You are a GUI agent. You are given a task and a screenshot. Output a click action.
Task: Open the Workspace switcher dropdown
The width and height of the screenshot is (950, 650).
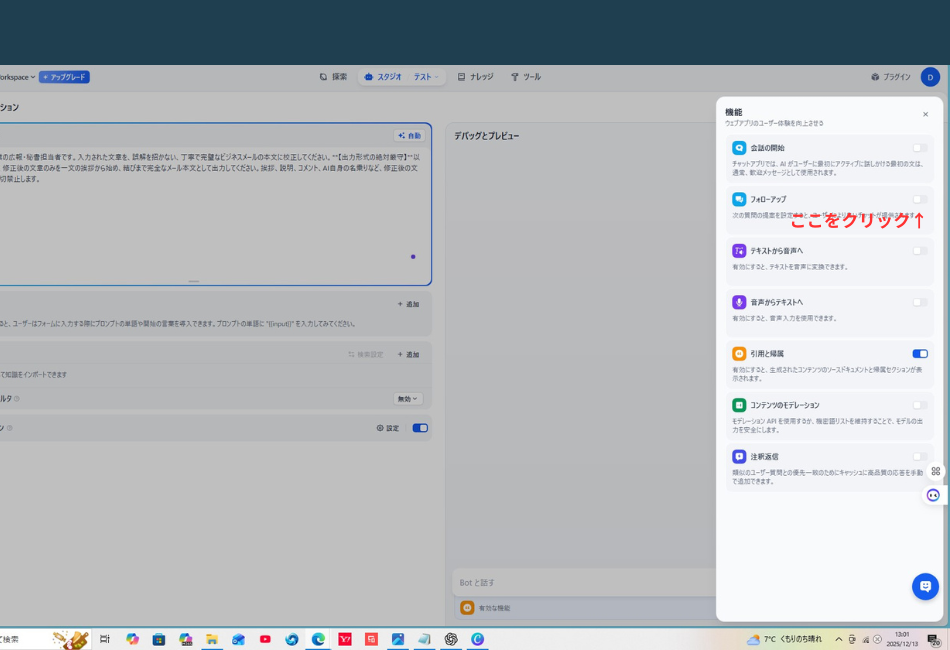click(x=18, y=77)
